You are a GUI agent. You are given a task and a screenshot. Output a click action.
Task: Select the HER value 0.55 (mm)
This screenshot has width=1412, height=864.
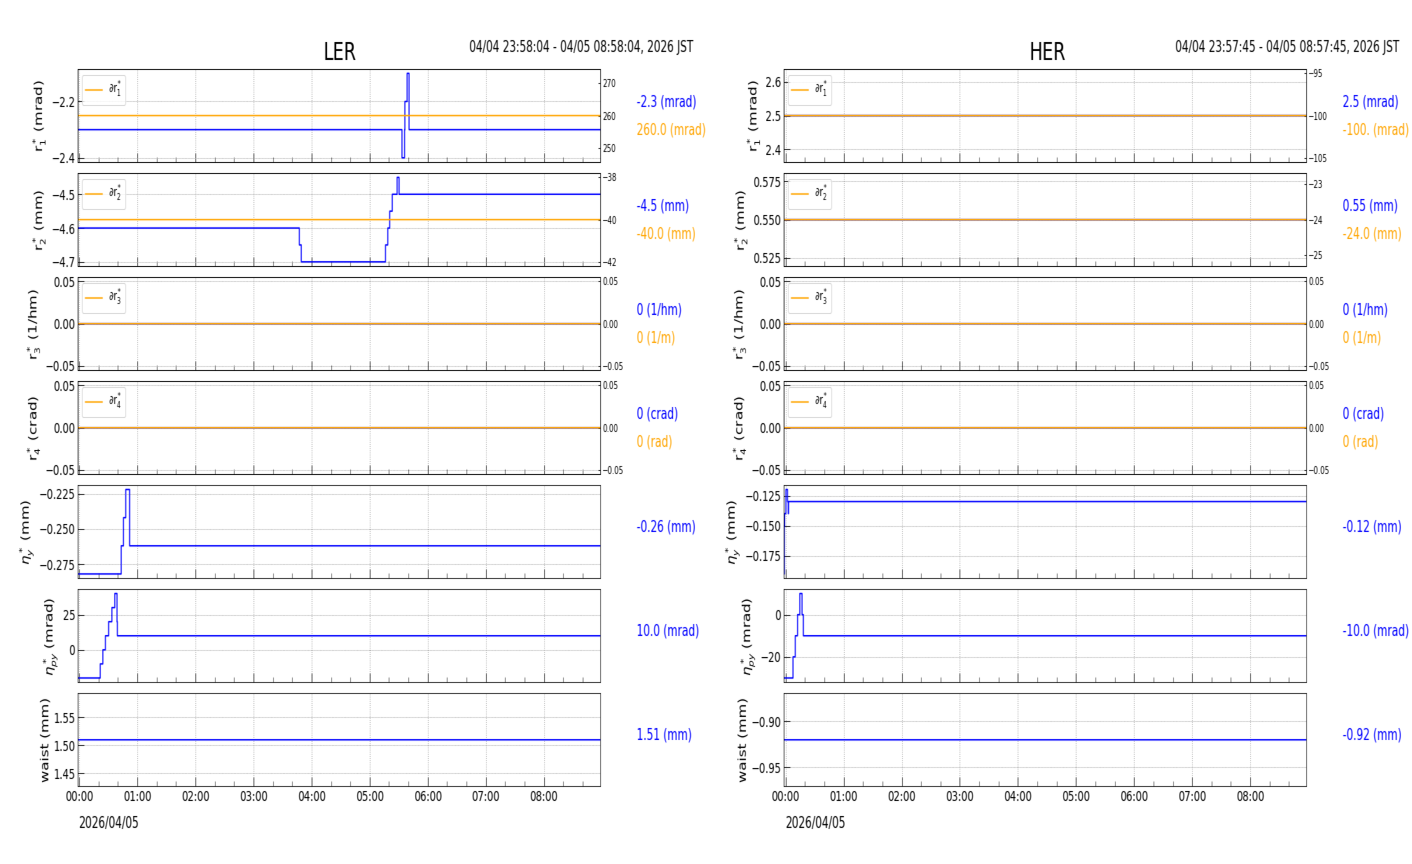[x=1370, y=206]
